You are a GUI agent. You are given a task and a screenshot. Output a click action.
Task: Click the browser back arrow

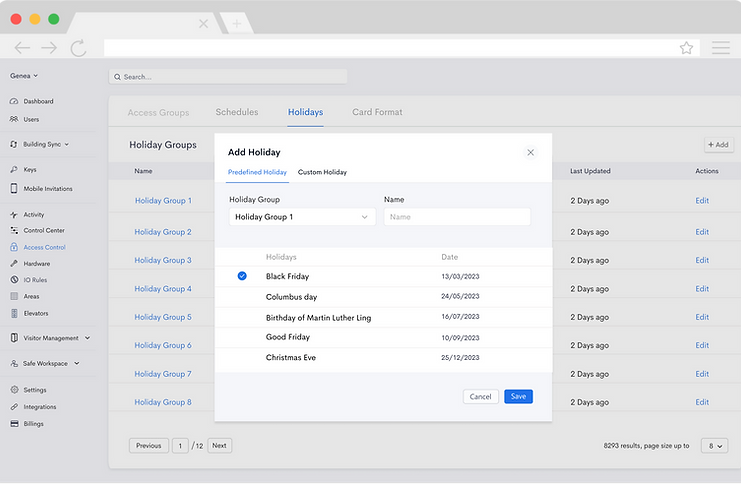click(x=22, y=48)
